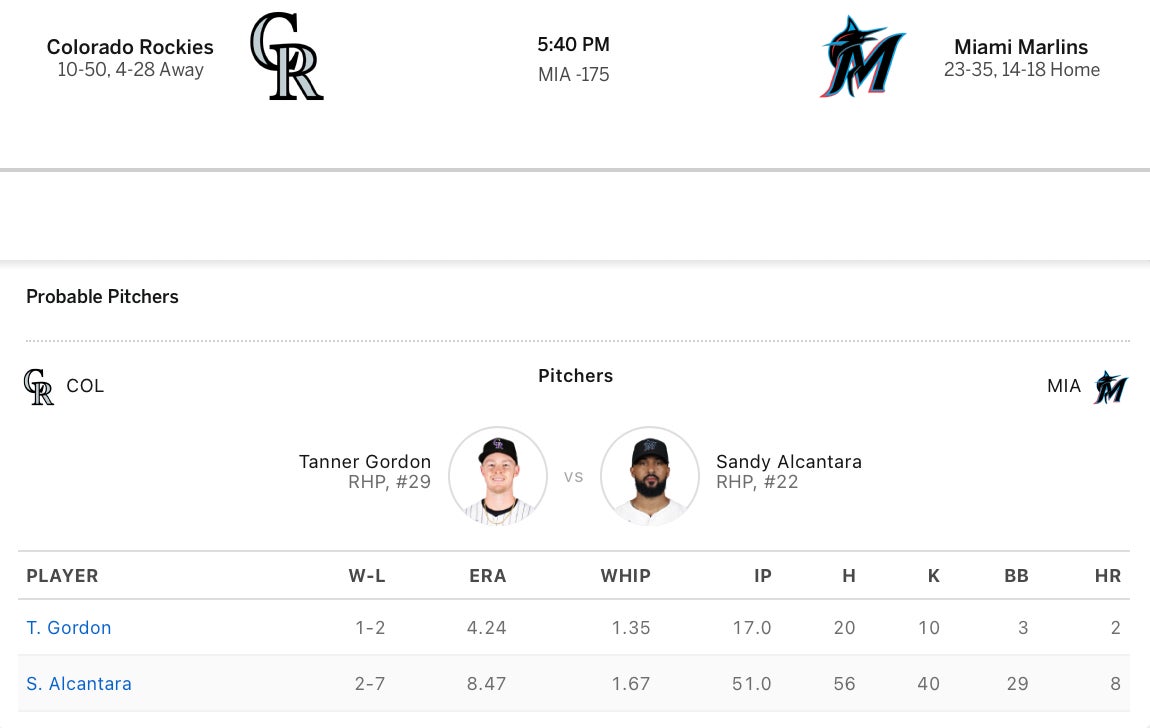This screenshot has height=728, width=1150.
Task: Click the Probable Pitchers section heading
Action: click(102, 297)
